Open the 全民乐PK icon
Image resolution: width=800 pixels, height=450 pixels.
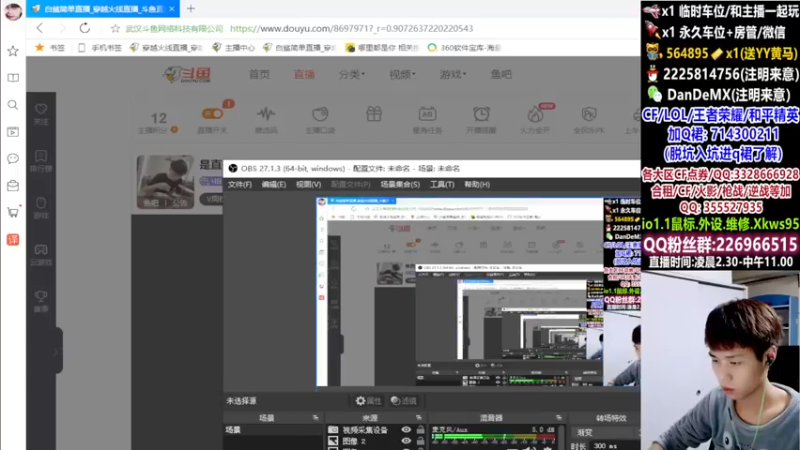[x=589, y=113]
